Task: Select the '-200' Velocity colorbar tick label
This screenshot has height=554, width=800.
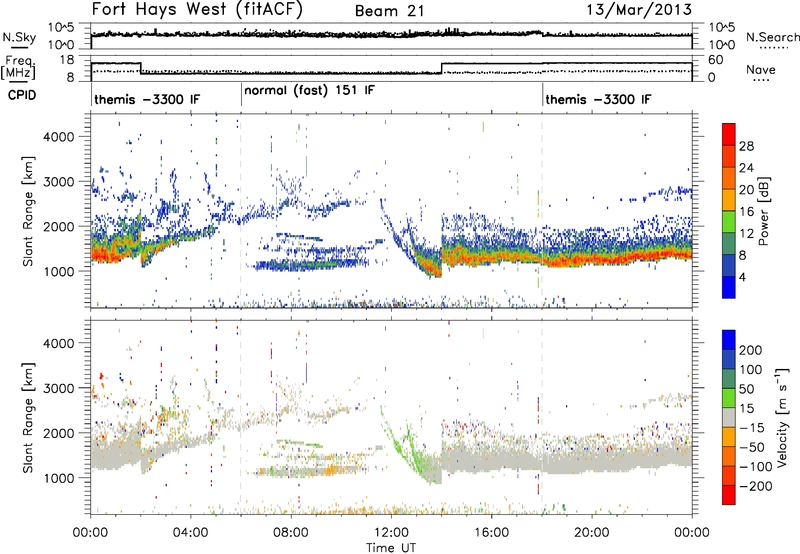Action: point(756,486)
